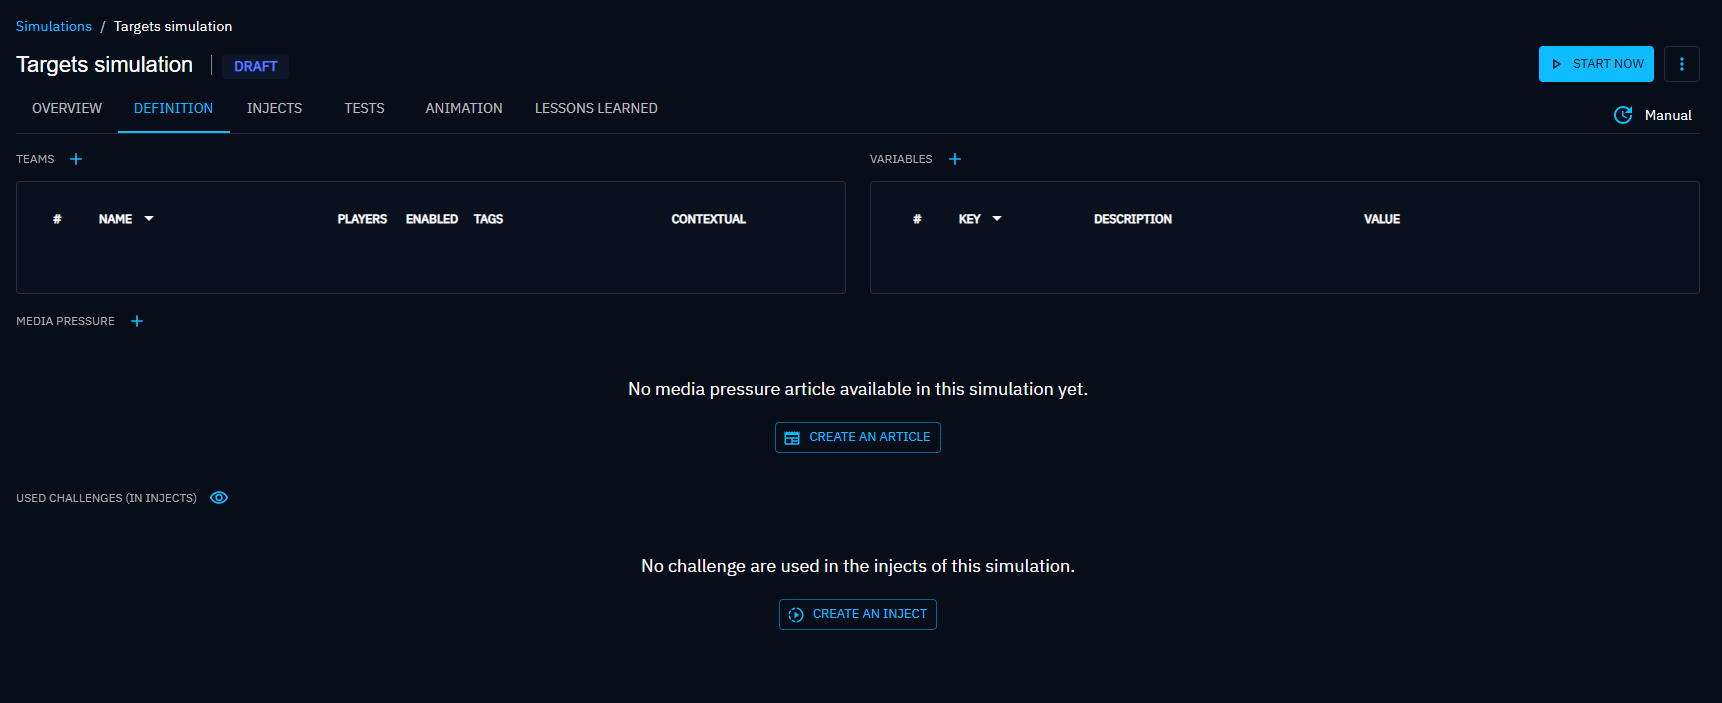1722x703 pixels.
Task: Open the three-dot more options menu
Action: [x=1682, y=64]
